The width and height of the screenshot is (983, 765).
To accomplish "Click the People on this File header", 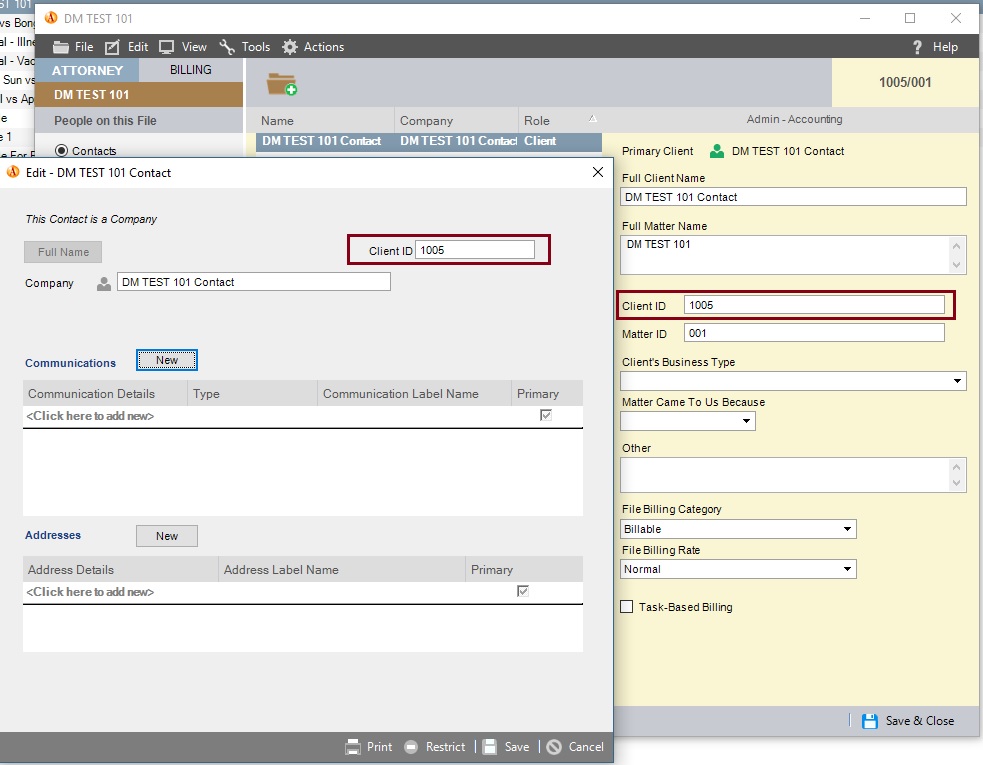I will click(x=139, y=120).
